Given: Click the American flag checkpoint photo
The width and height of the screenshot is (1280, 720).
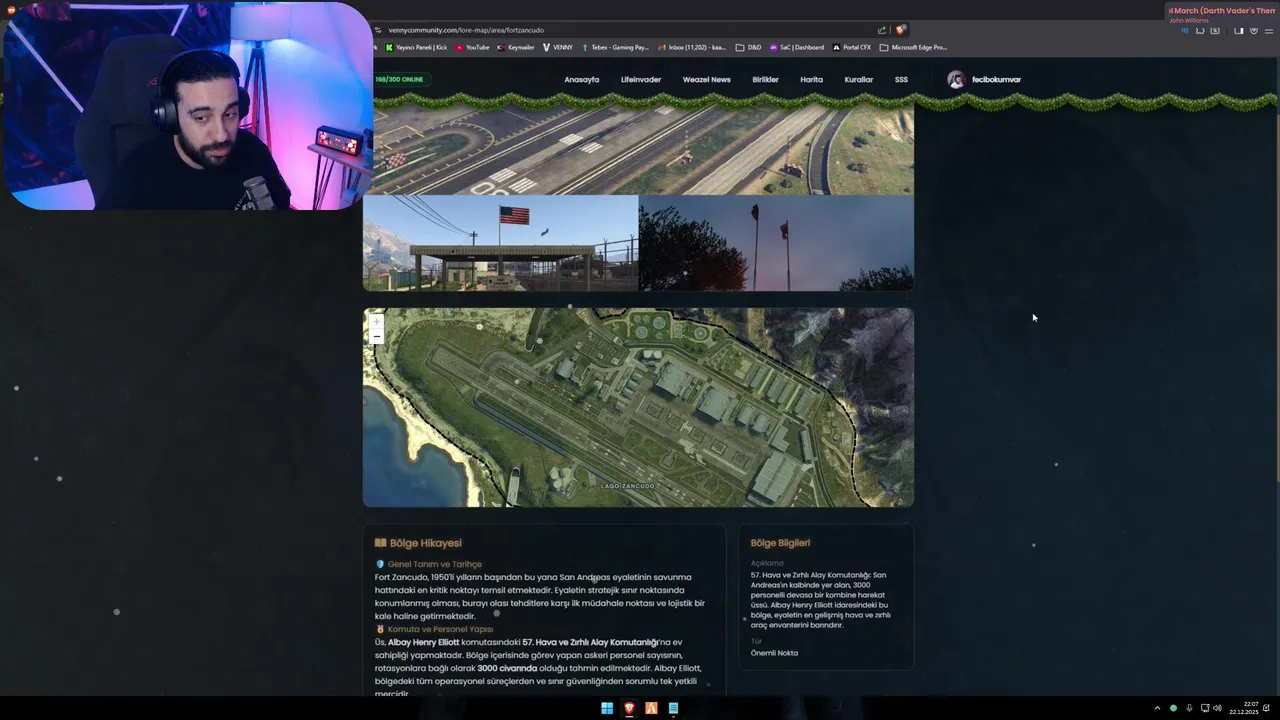Looking at the screenshot, I should [500, 243].
